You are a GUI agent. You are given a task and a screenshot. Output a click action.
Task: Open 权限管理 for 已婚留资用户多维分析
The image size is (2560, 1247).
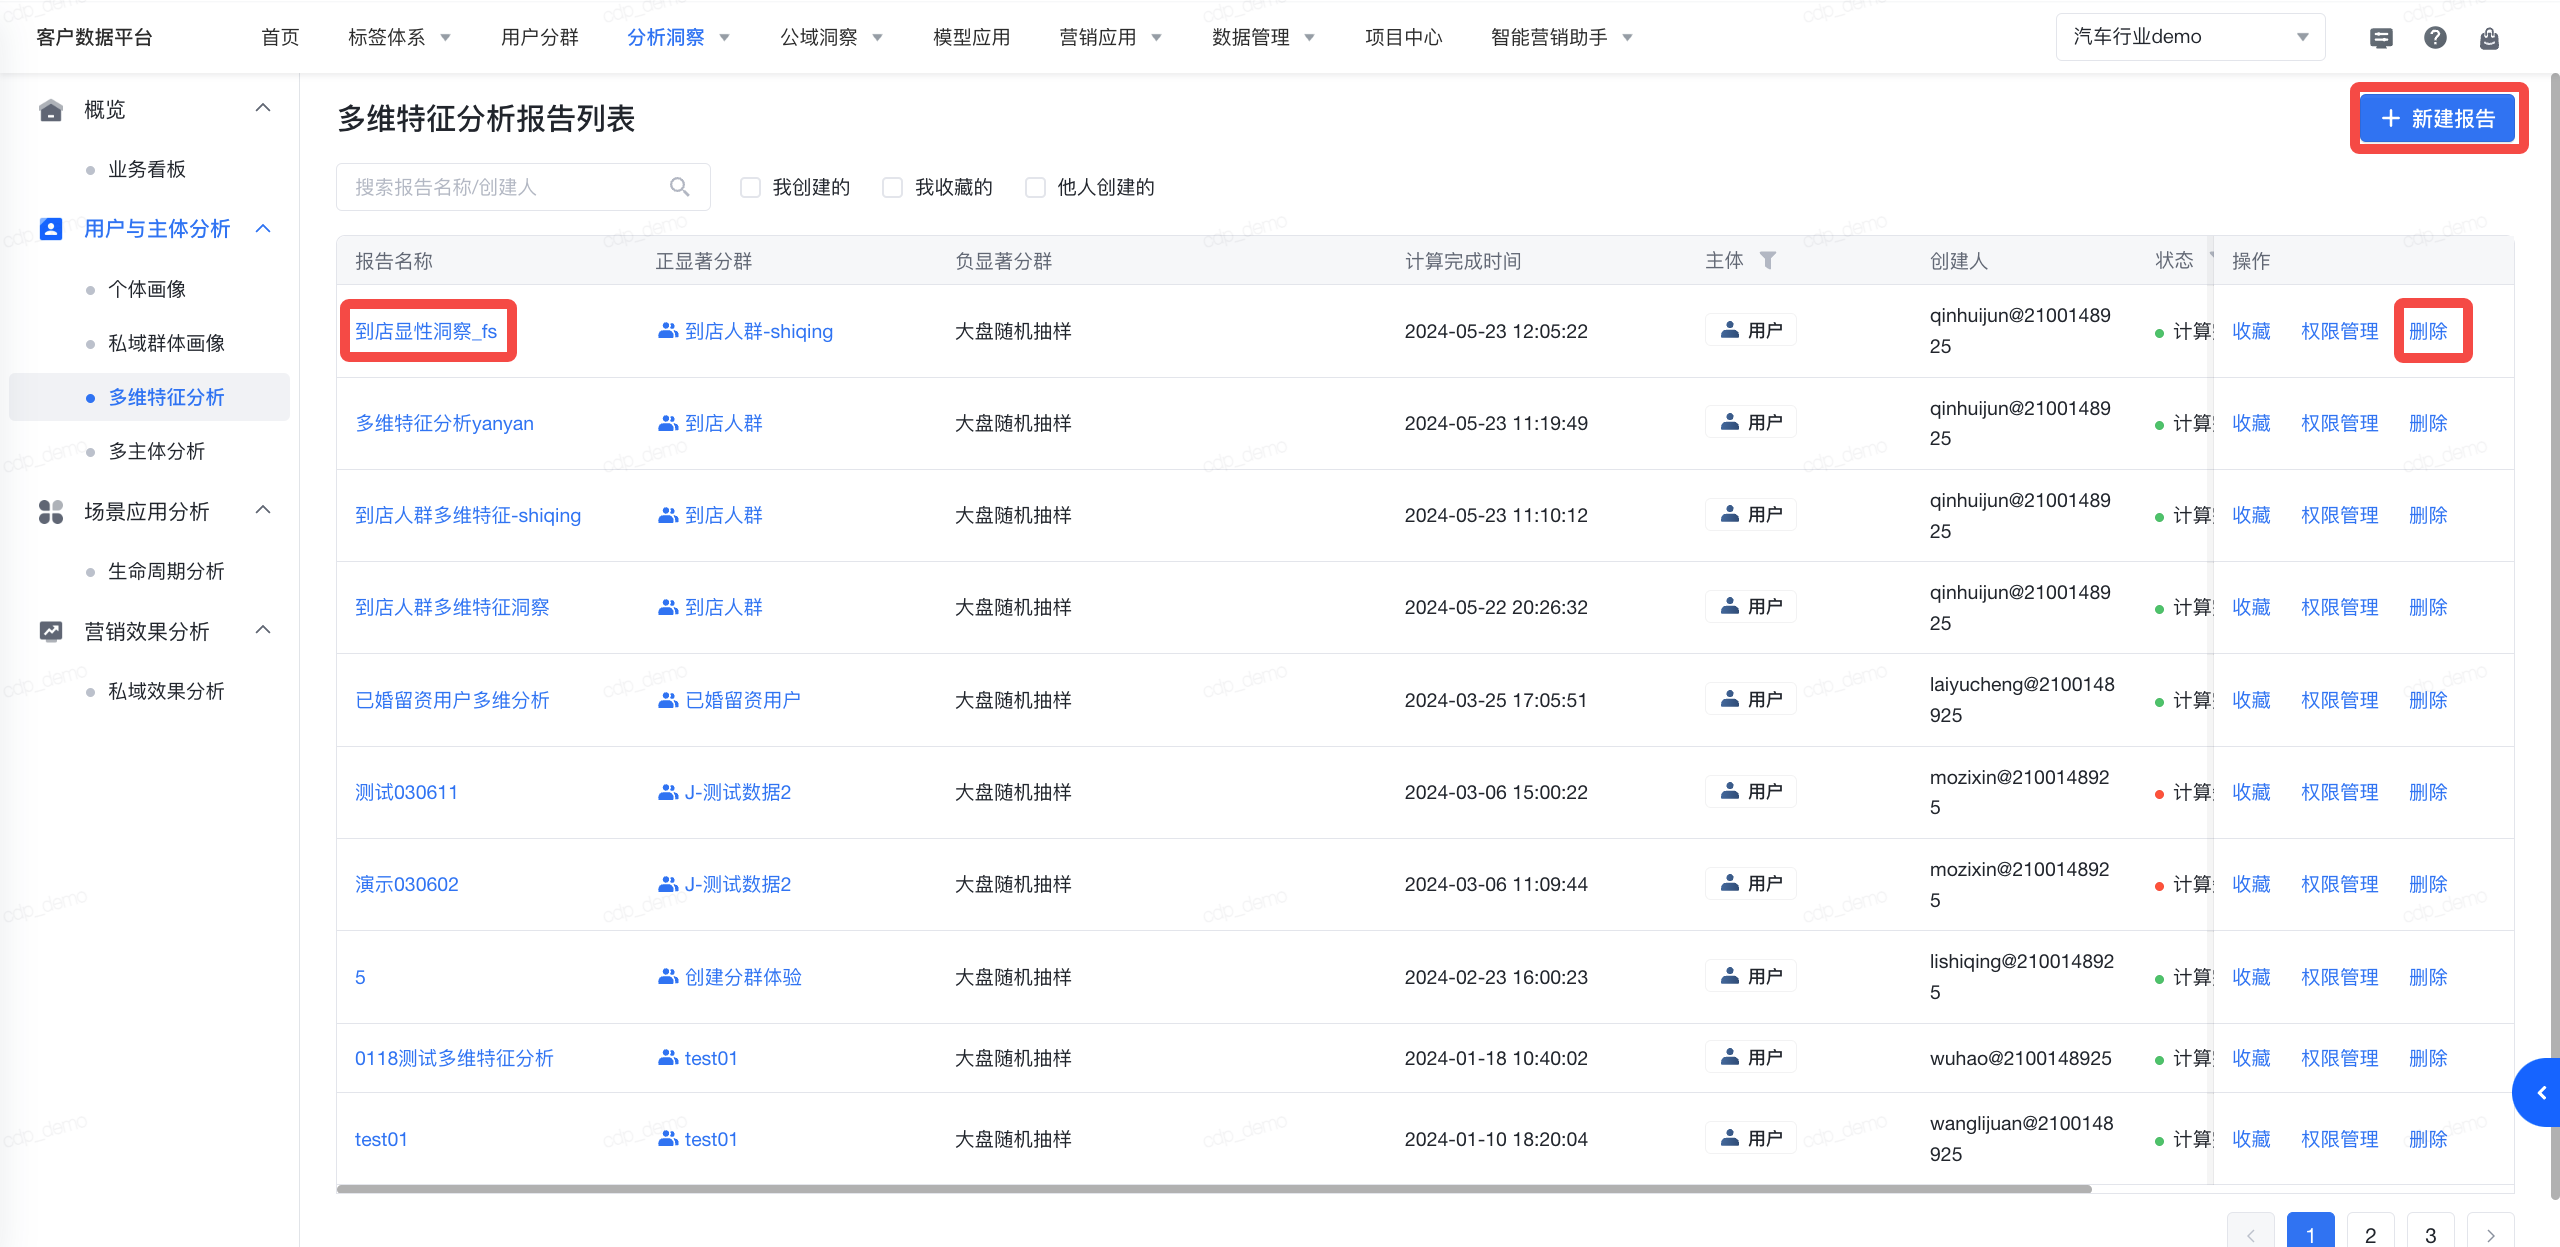[x=2339, y=700]
